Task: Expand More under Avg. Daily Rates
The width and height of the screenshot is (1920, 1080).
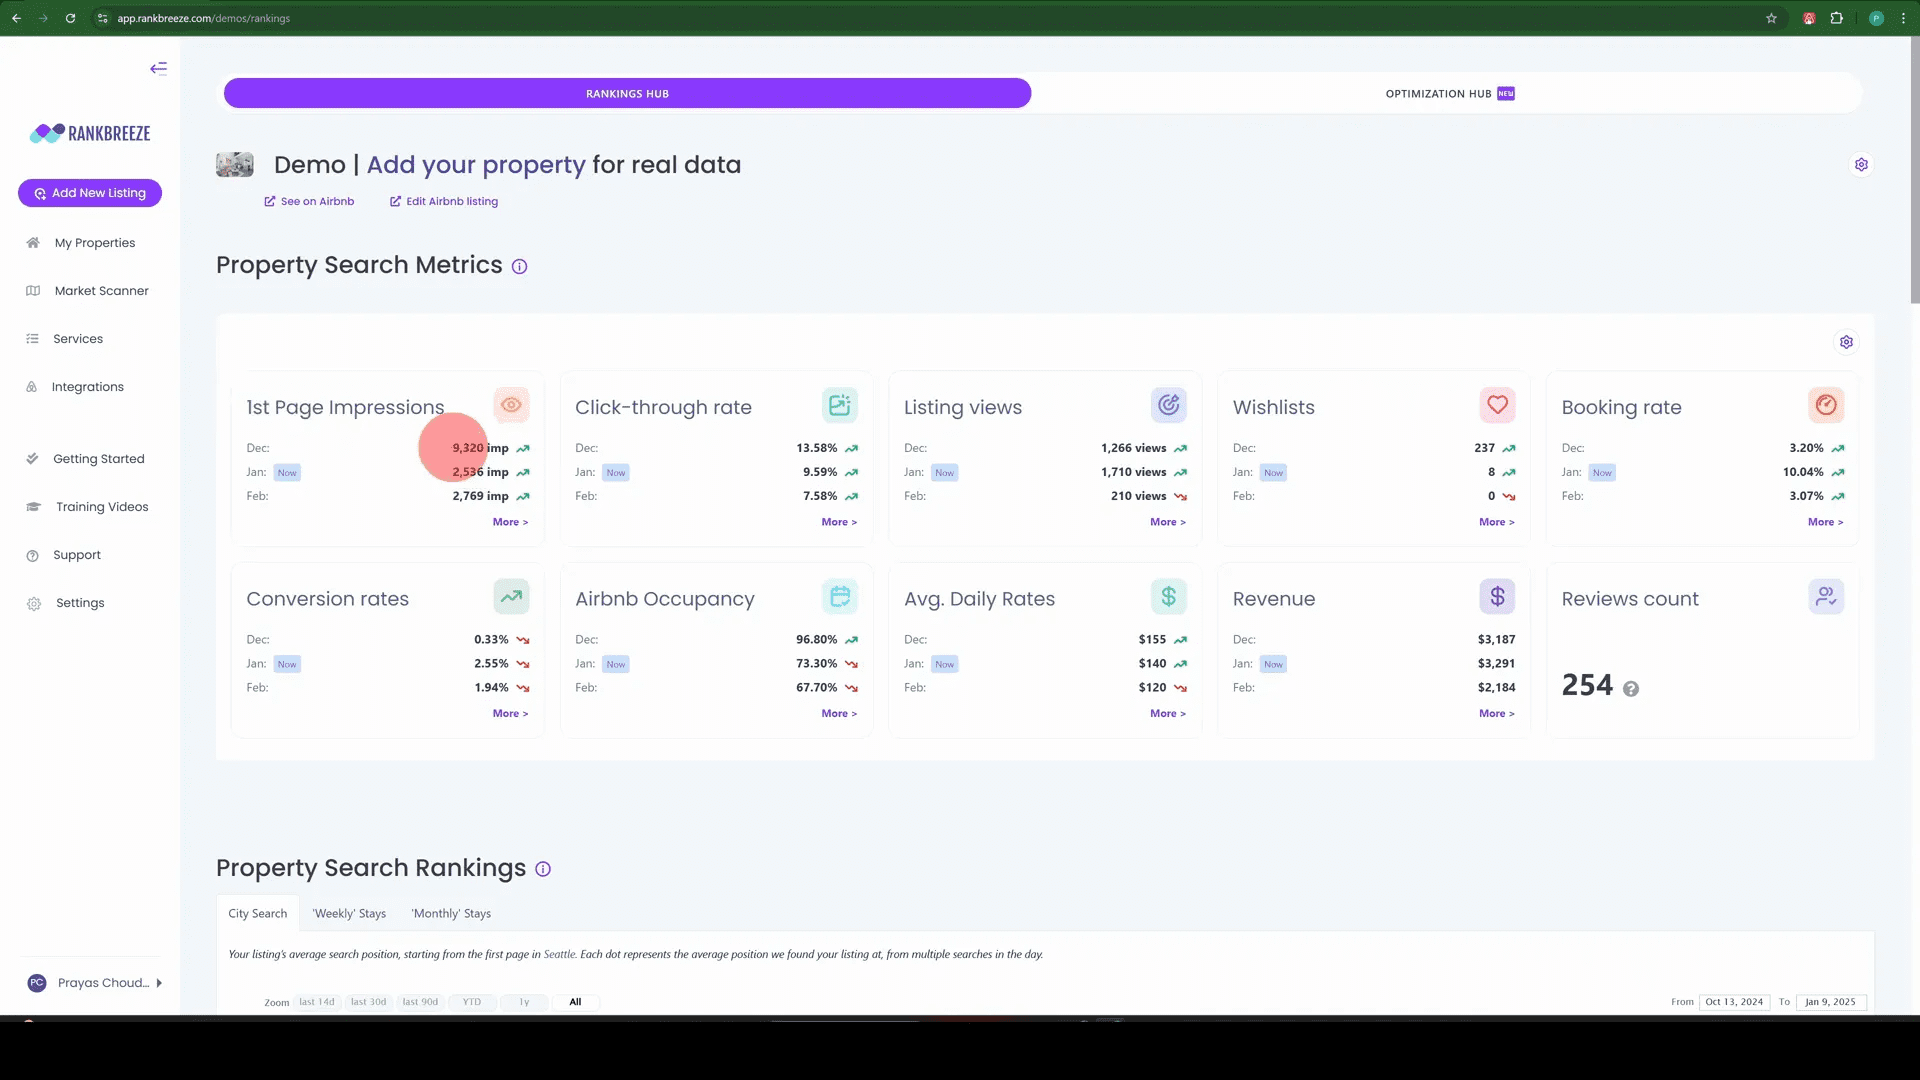Action: tap(1167, 713)
